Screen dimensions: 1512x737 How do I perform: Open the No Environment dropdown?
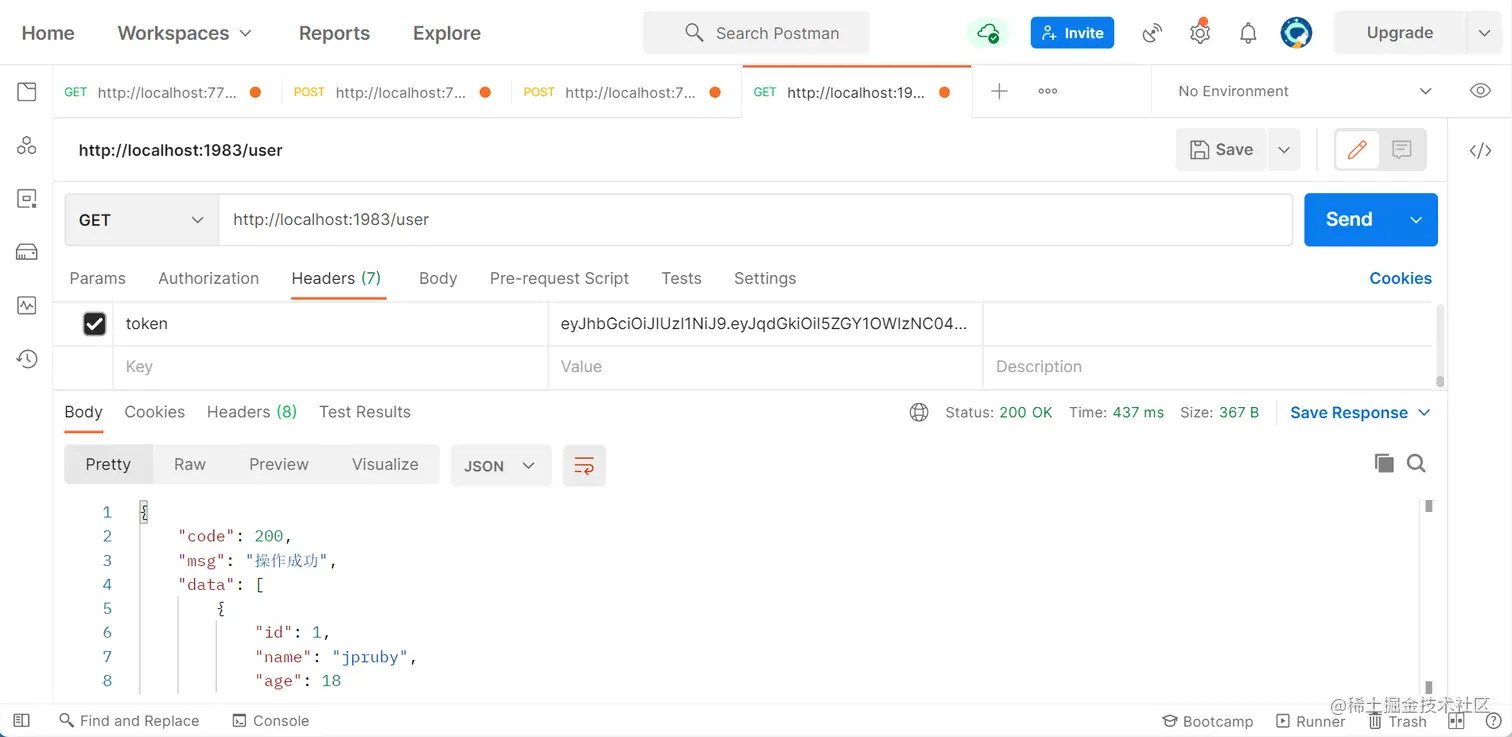pyautogui.click(x=1305, y=91)
